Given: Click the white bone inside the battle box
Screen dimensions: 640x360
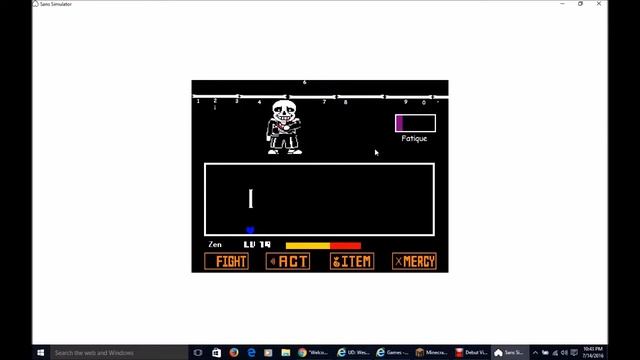Looking at the screenshot, I should [251, 199].
